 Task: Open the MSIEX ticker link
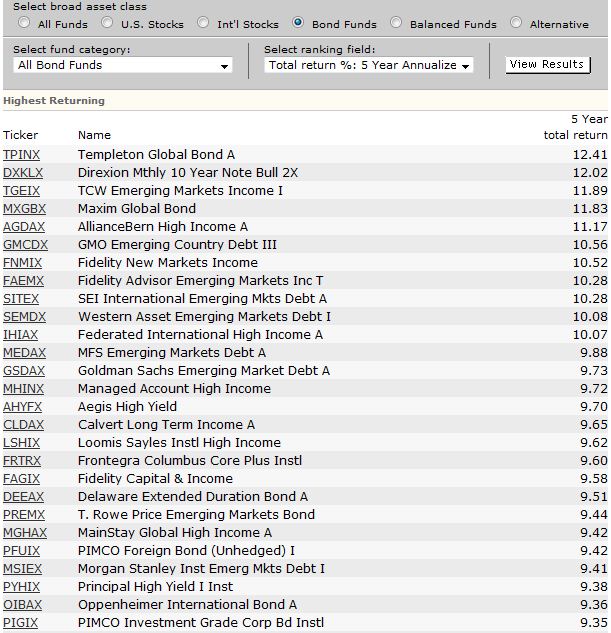click(x=23, y=569)
